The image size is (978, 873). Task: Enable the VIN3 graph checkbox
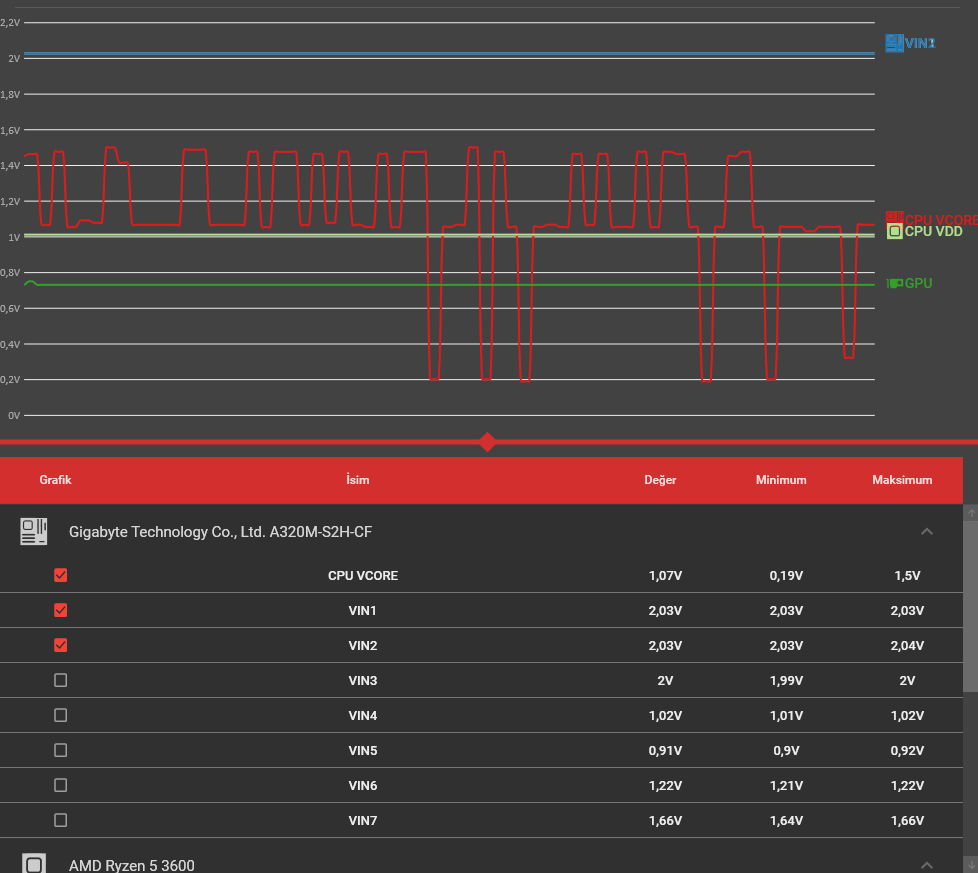[x=61, y=680]
